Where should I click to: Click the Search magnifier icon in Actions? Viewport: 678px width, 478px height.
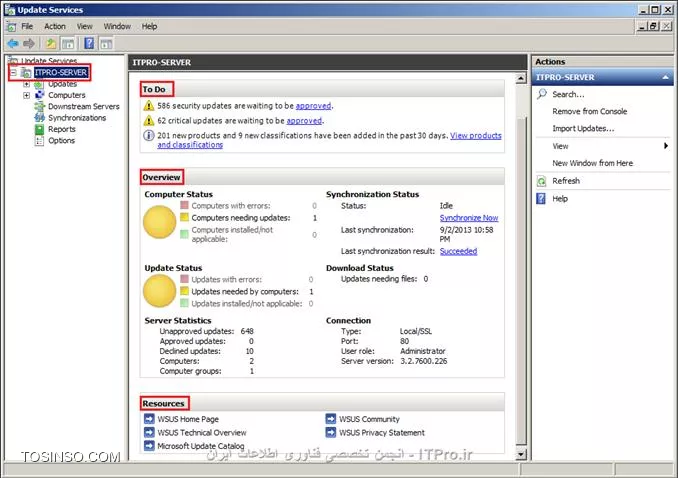pos(541,94)
